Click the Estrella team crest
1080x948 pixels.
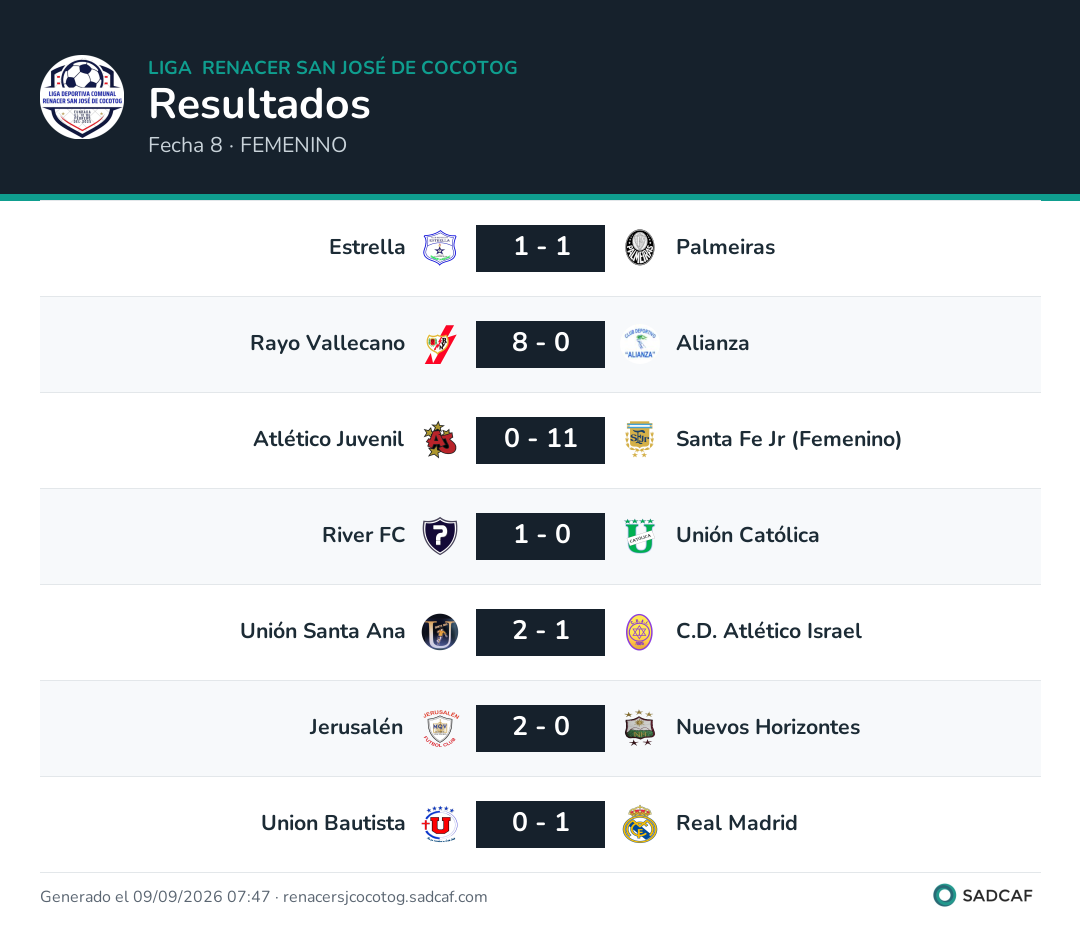tap(439, 248)
